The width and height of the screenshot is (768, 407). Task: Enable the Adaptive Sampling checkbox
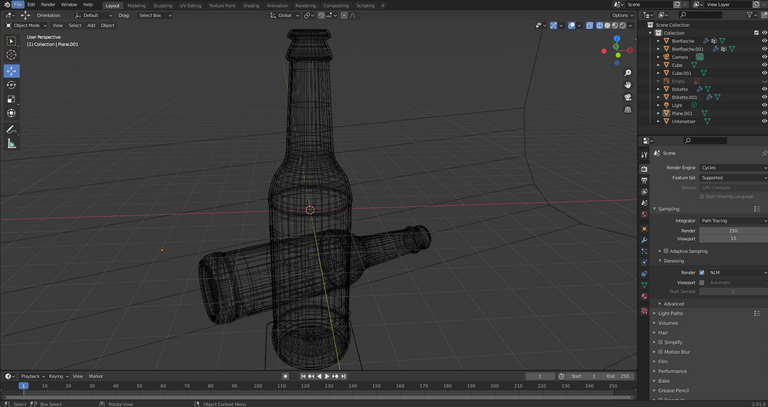(x=666, y=251)
